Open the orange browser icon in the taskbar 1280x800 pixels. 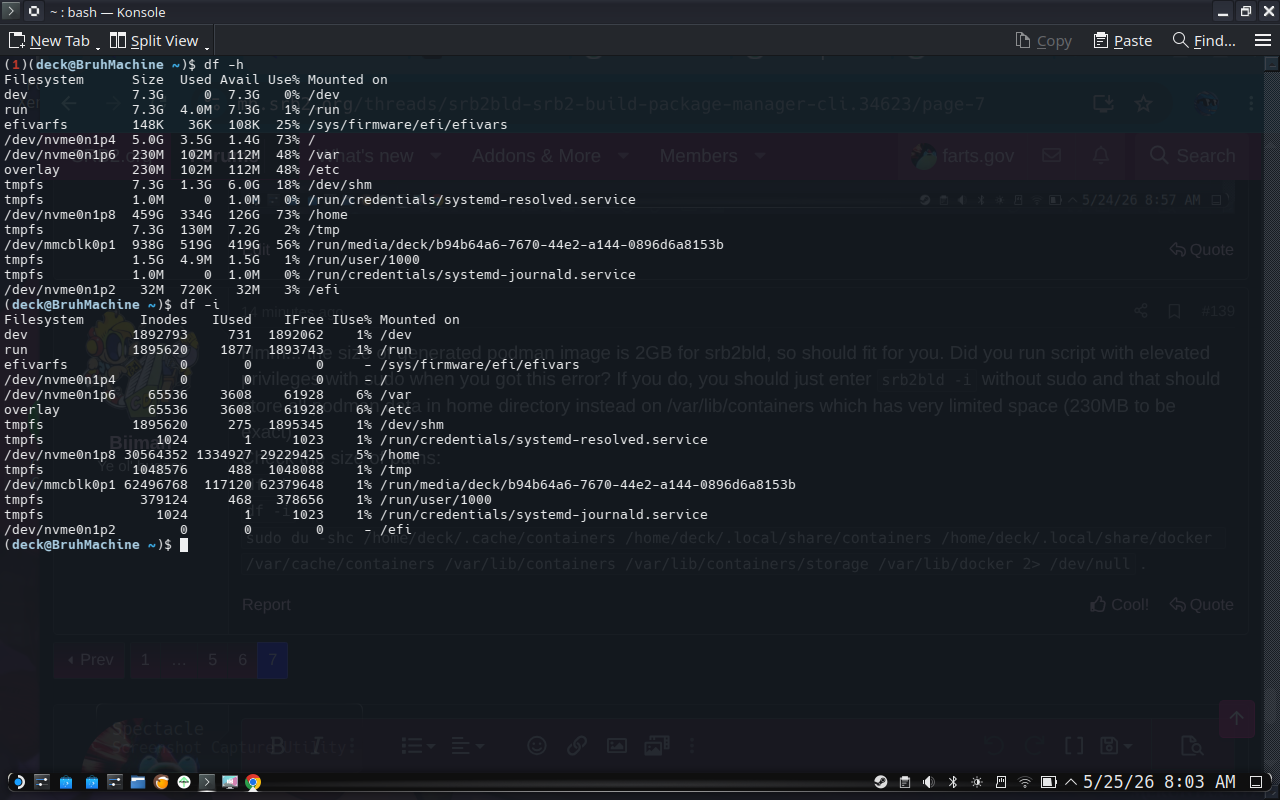point(162,782)
